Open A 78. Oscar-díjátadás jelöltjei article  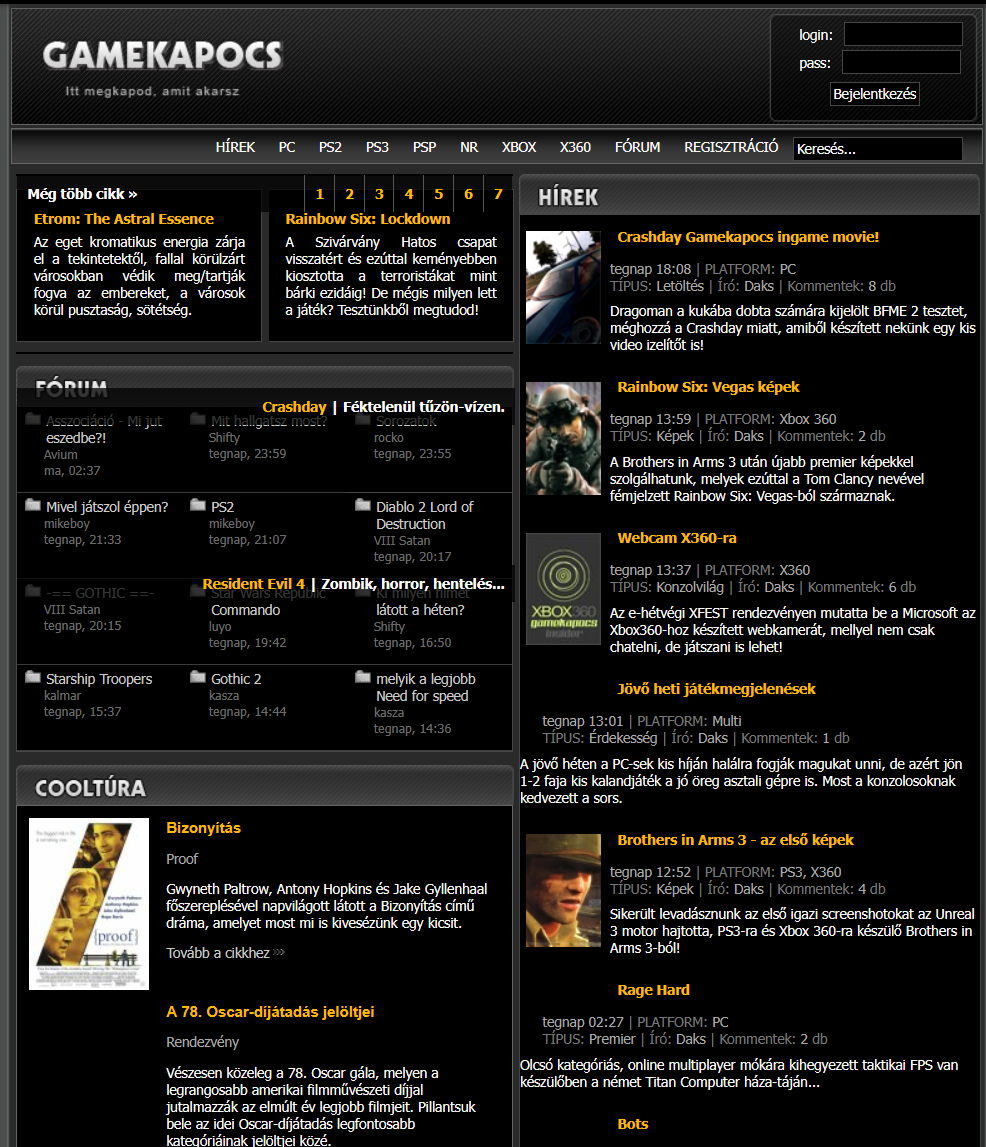point(270,1012)
